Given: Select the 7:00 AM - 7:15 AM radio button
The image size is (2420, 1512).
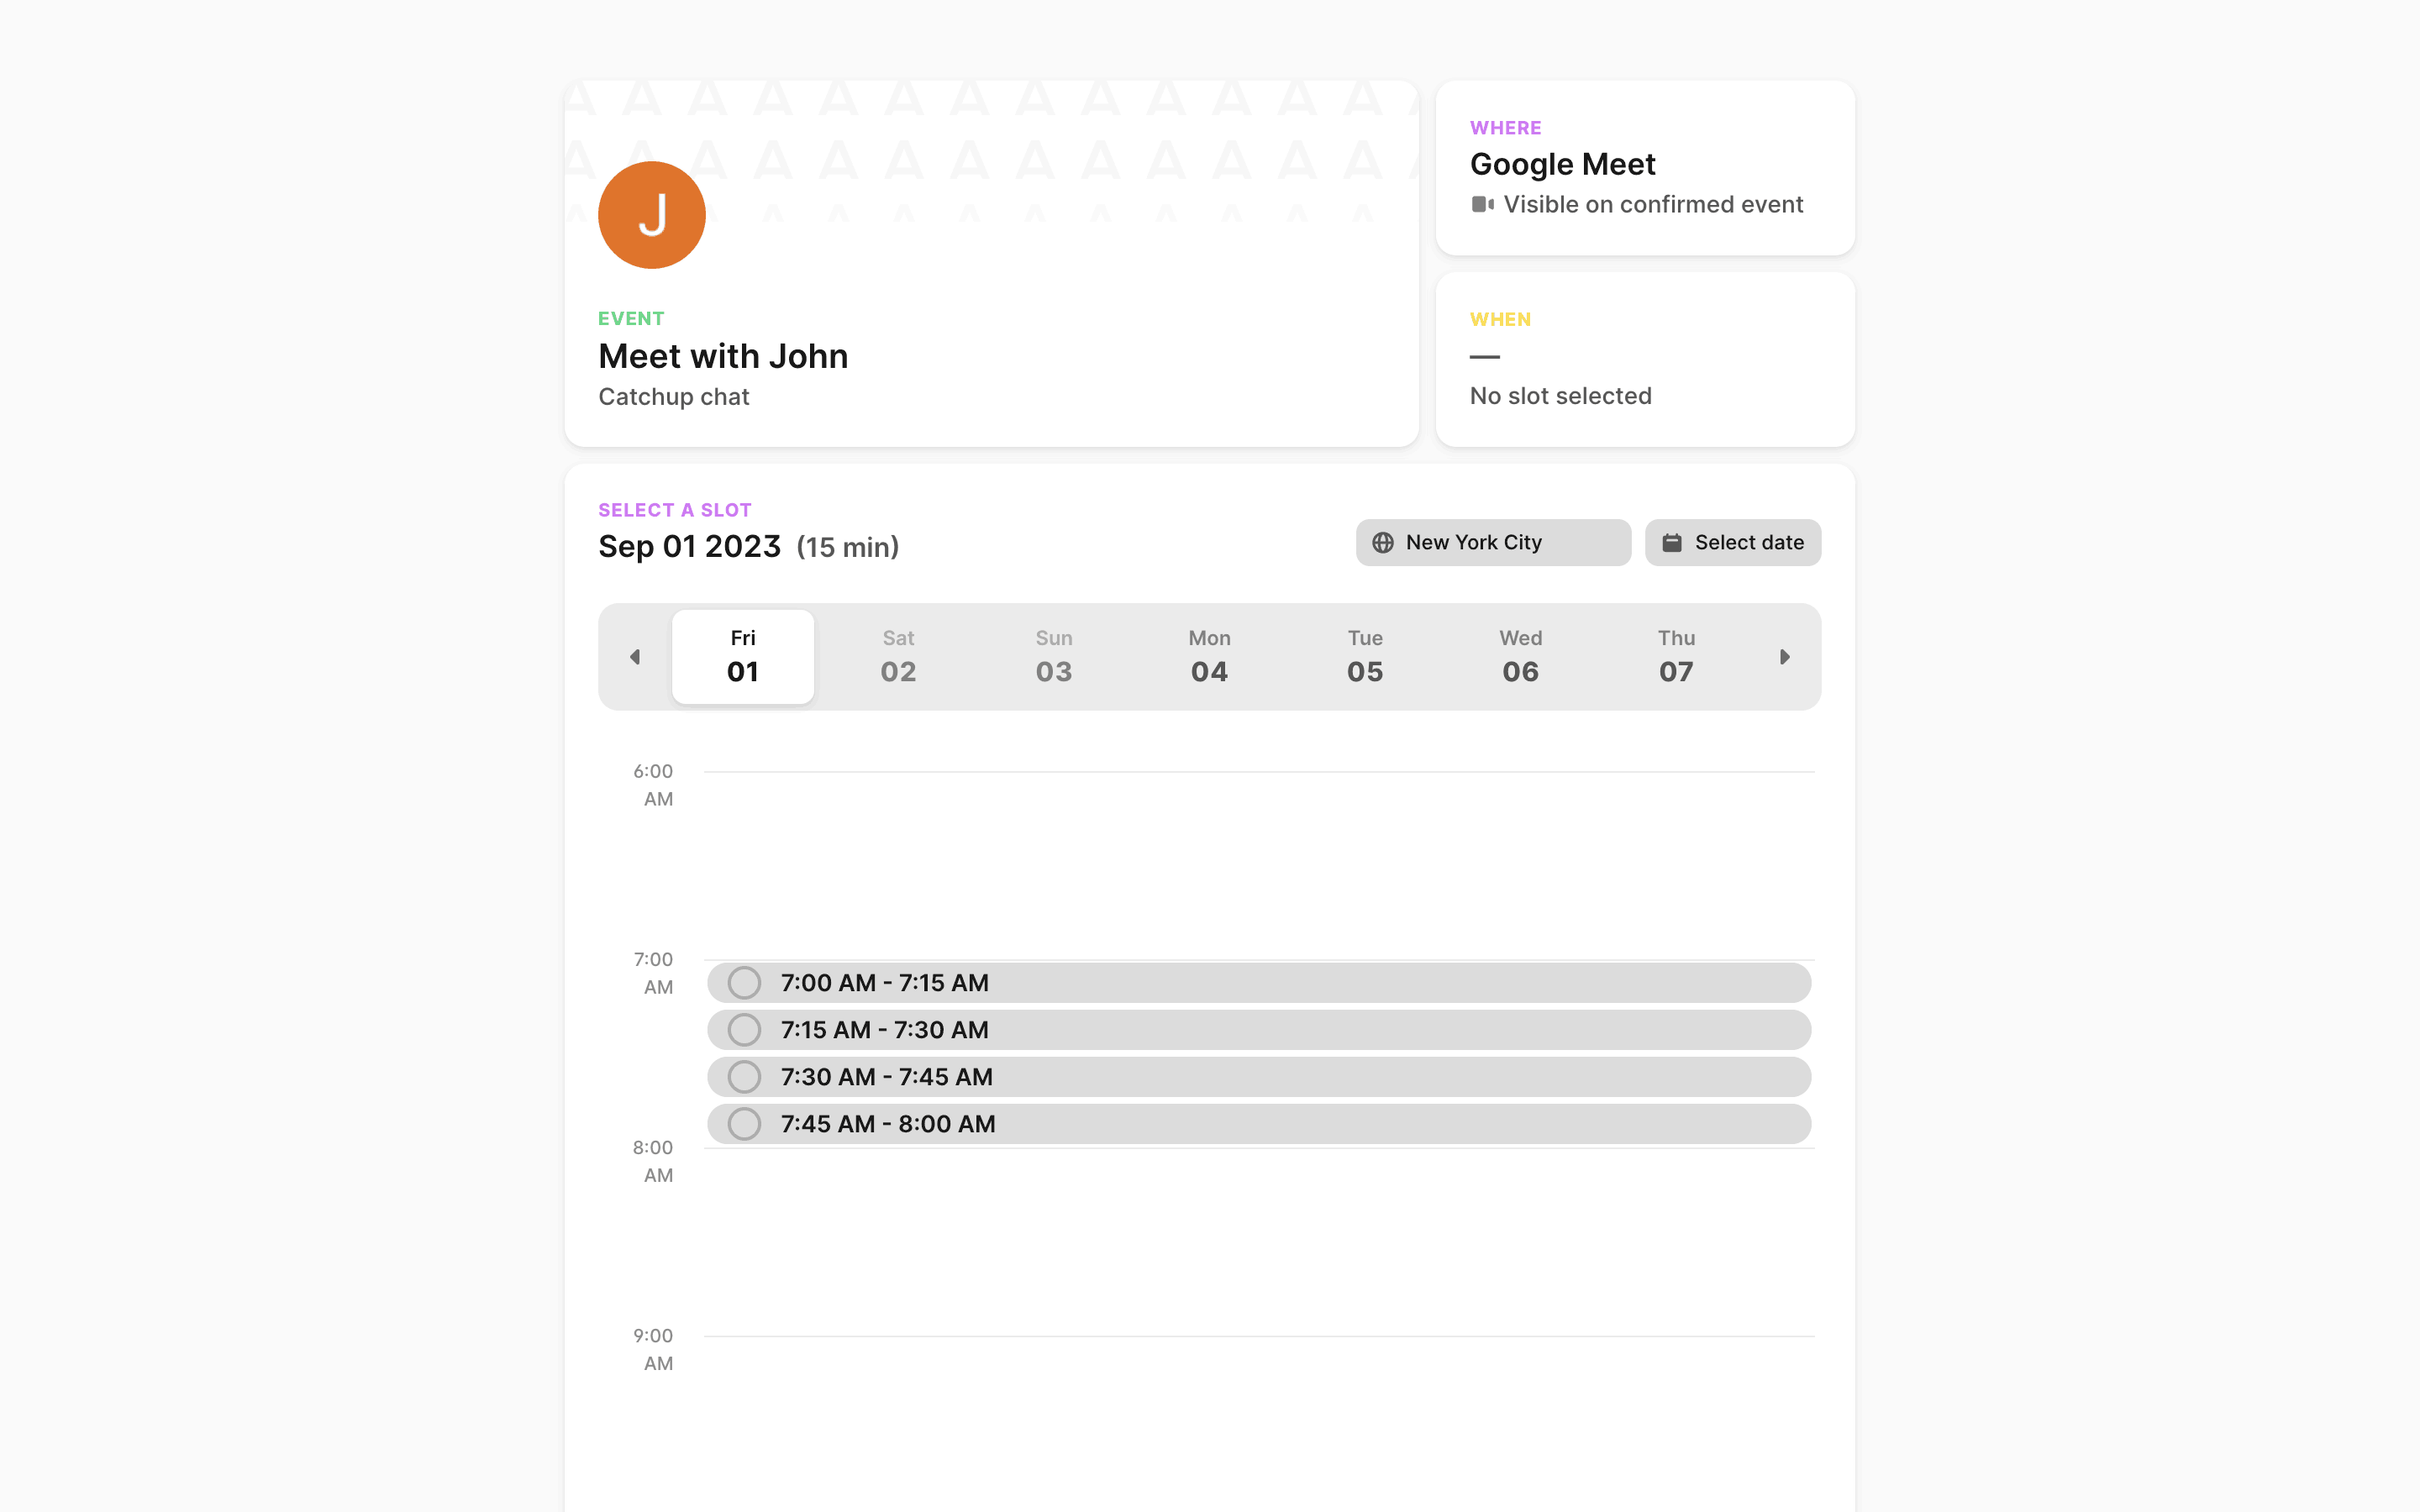Looking at the screenshot, I should [744, 983].
